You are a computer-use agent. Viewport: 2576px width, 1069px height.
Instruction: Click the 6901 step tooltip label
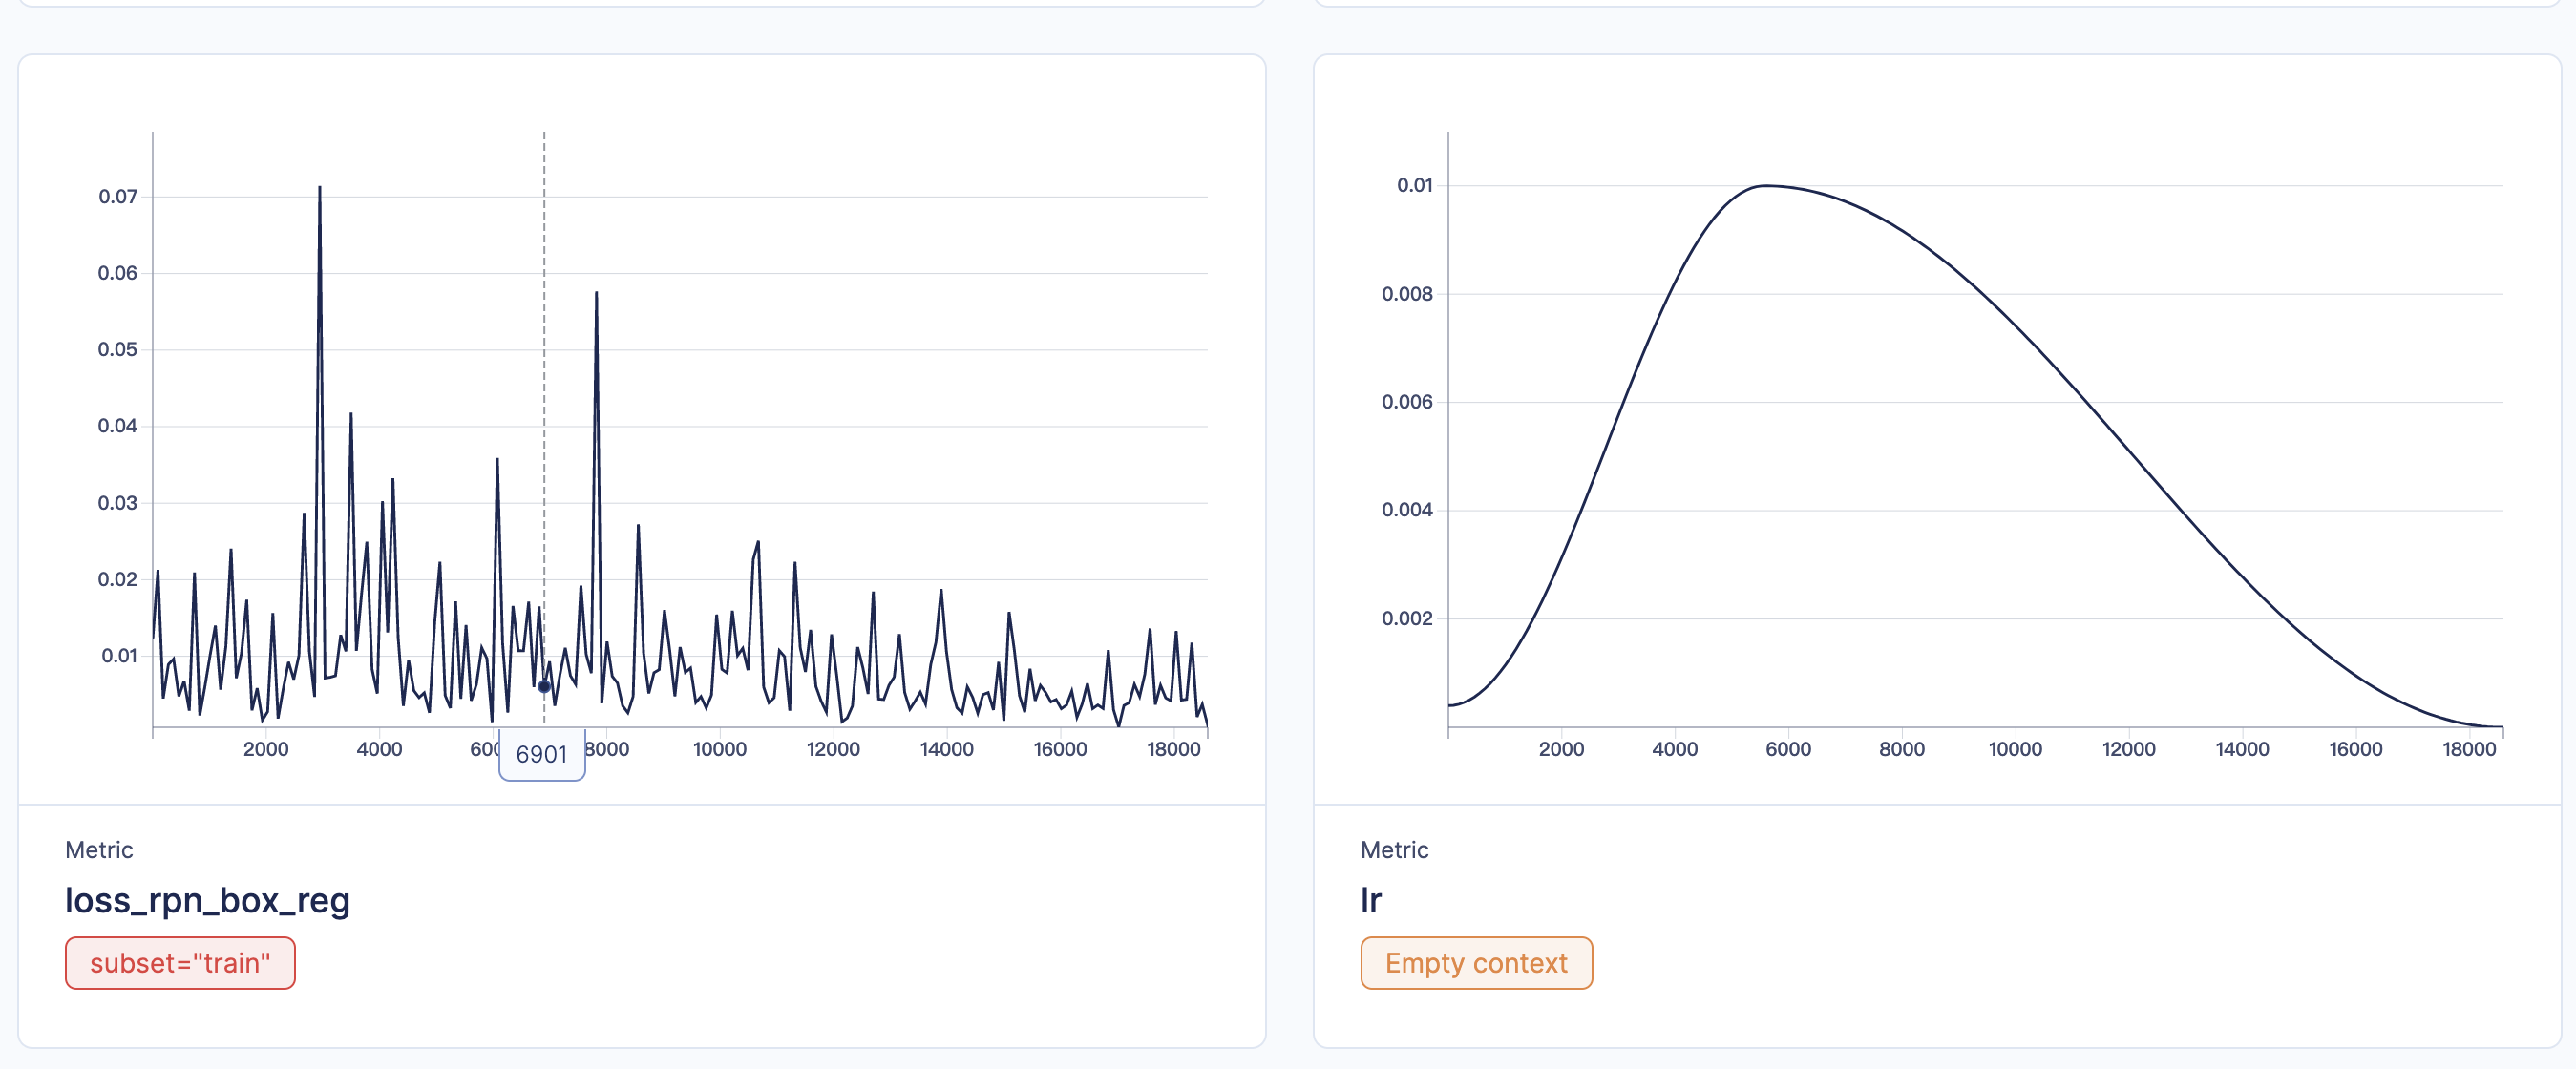click(541, 754)
